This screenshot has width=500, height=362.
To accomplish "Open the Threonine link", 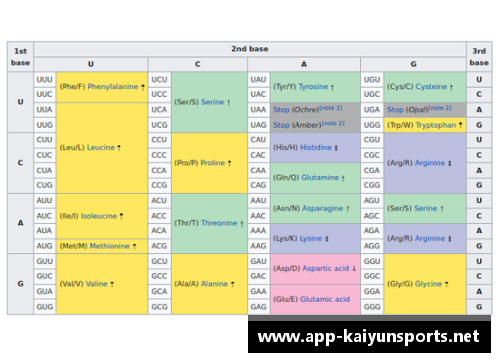I will pos(219,223).
